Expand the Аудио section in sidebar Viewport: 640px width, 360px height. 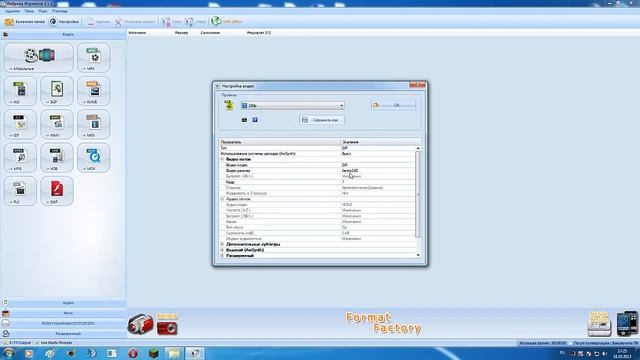coord(63,303)
